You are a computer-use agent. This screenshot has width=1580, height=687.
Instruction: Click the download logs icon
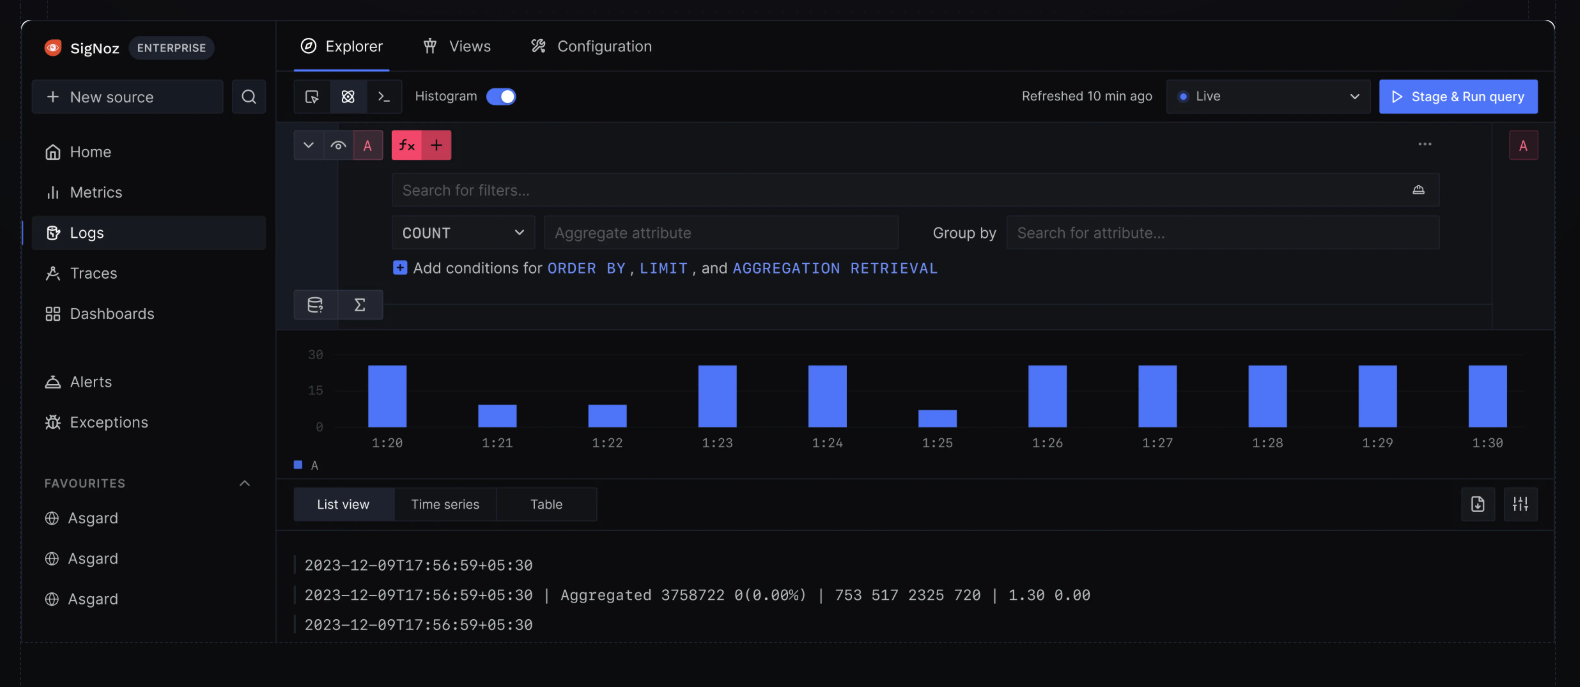(x=1478, y=504)
